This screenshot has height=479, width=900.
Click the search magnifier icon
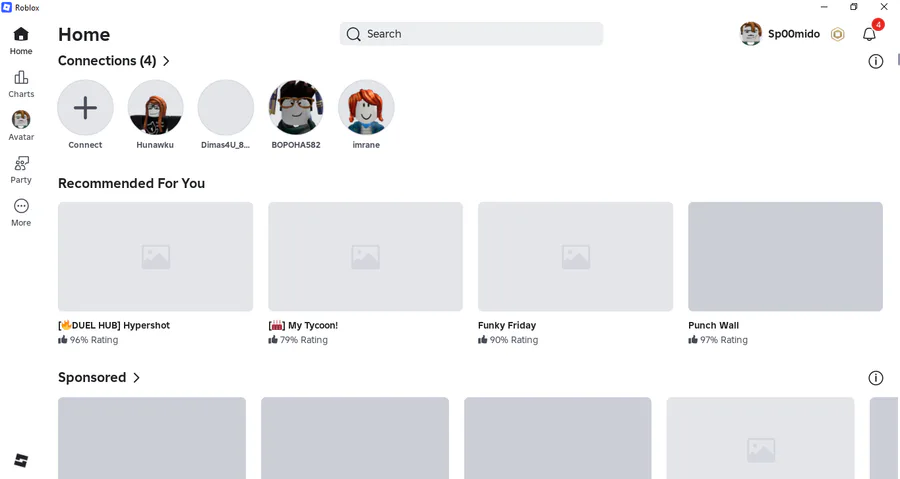click(354, 34)
